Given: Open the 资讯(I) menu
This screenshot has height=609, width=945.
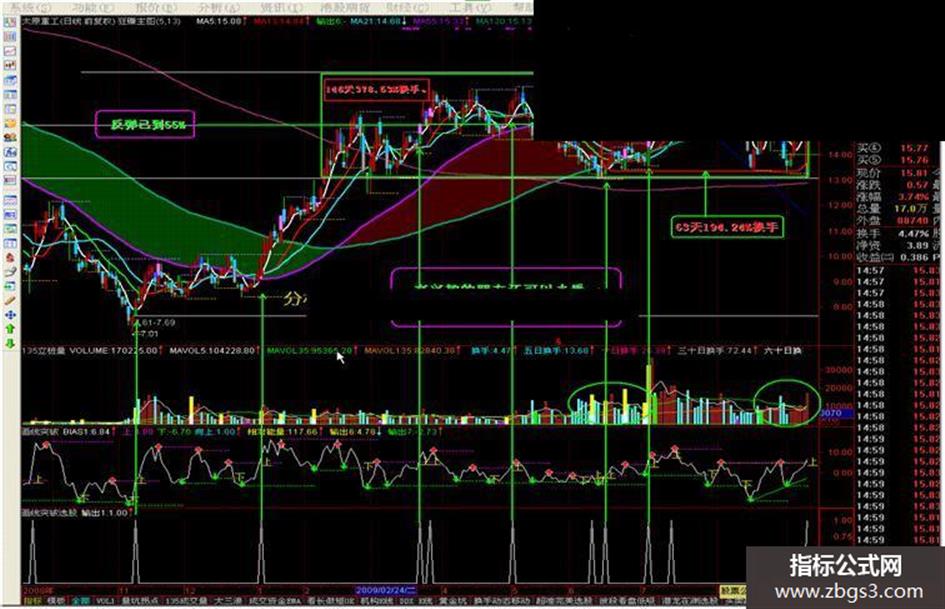Looking at the screenshot, I should pyautogui.click(x=281, y=7).
